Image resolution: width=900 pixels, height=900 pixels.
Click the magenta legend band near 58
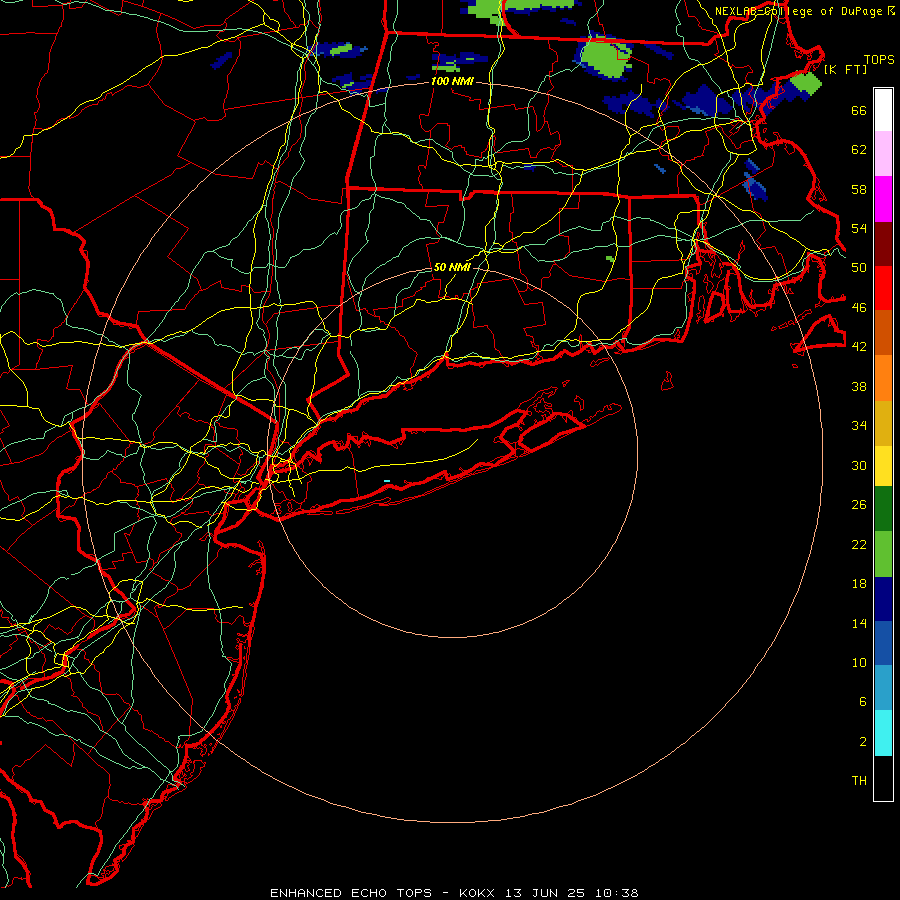coord(883,199)
